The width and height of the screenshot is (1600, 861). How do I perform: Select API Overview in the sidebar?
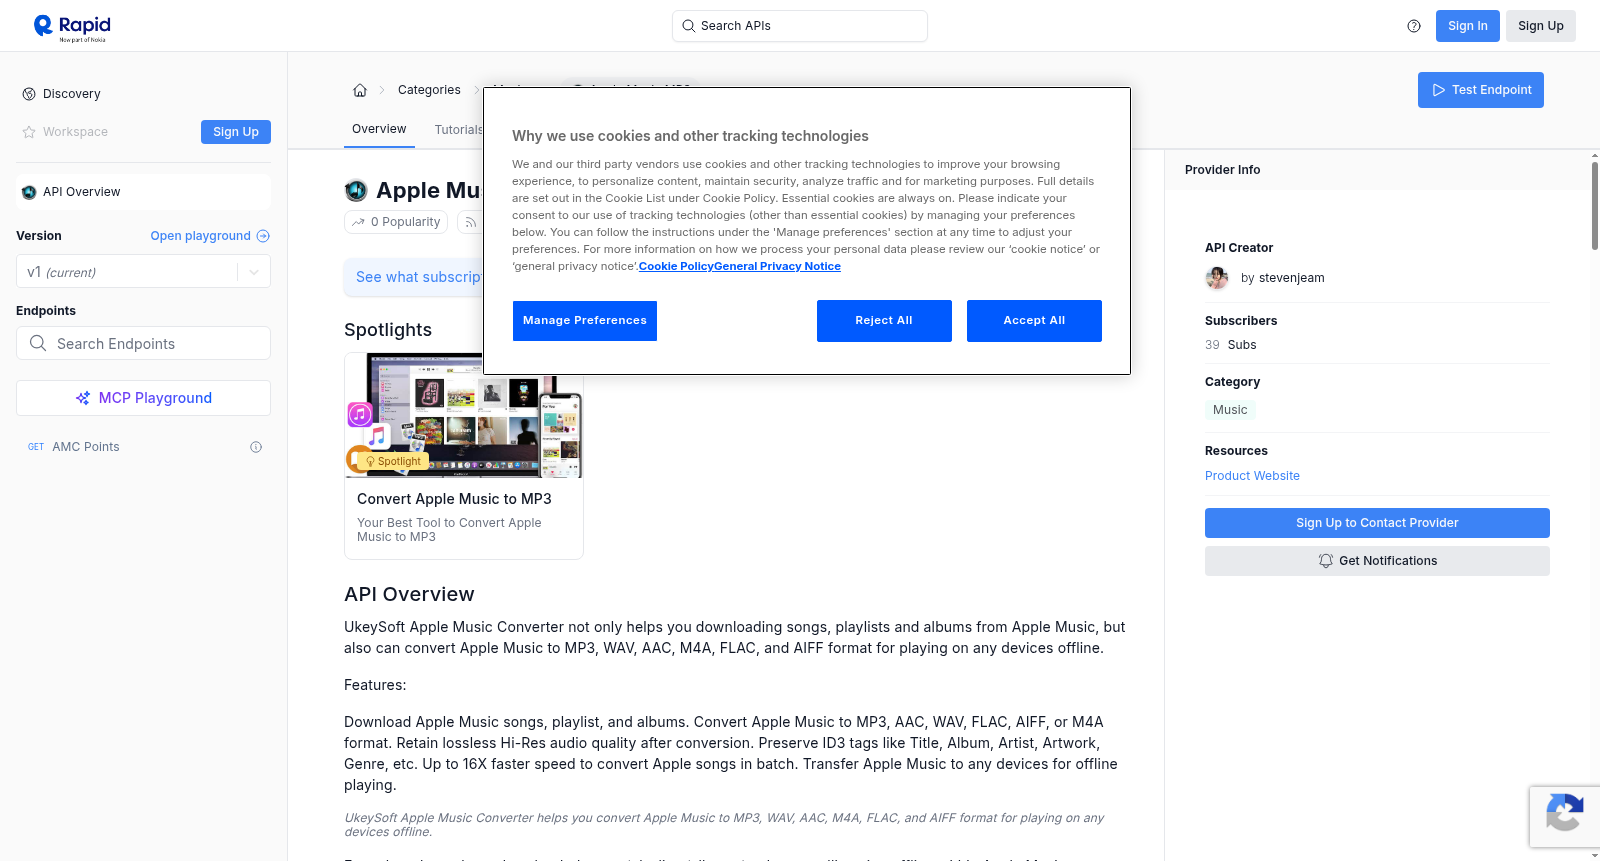[x=143, y=192]
